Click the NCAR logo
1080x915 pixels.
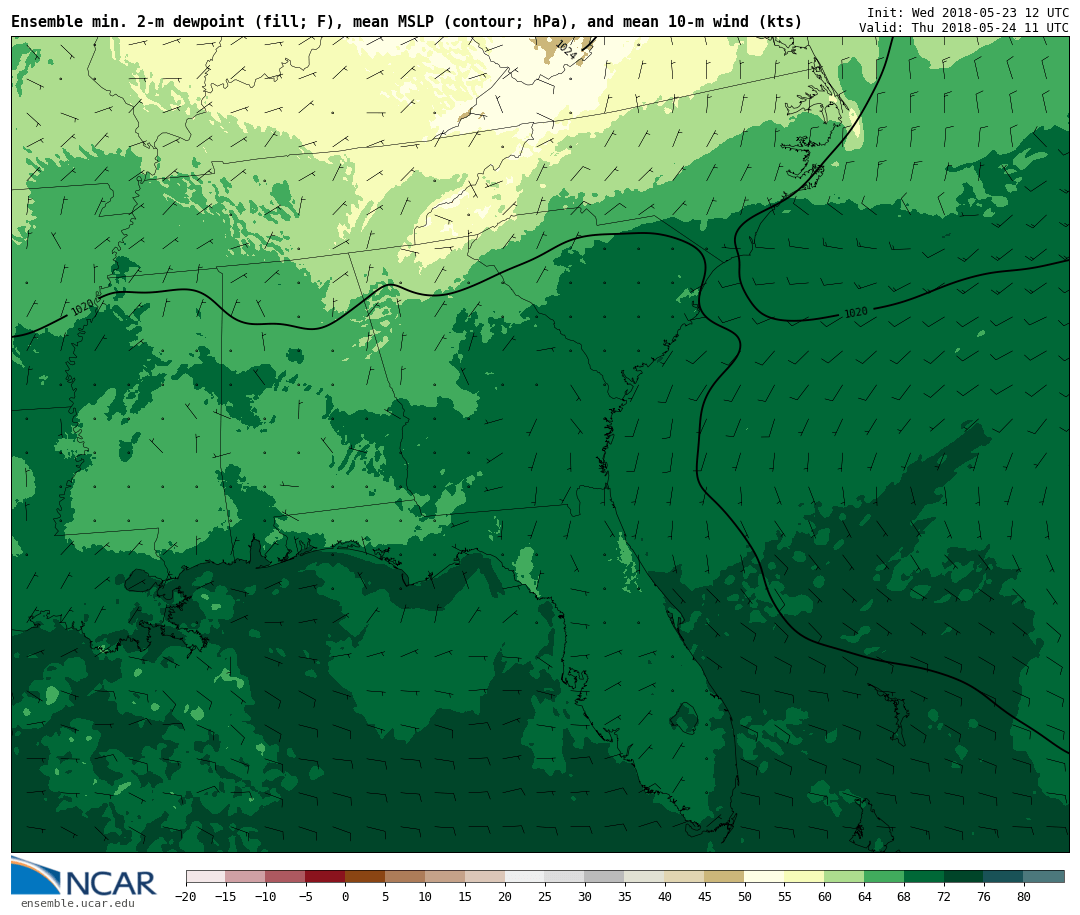84,876
